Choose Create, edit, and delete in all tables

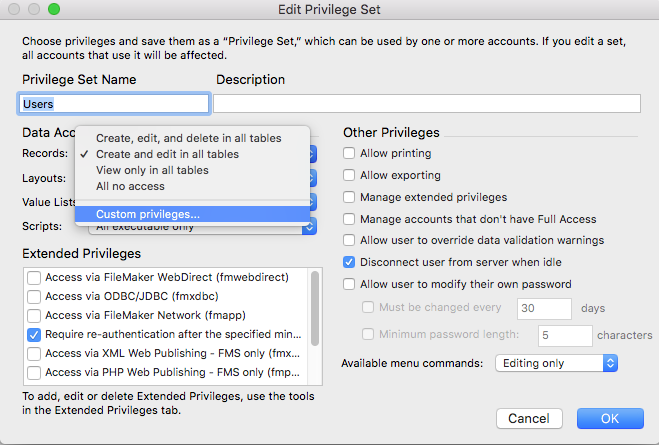click(188, 138)
